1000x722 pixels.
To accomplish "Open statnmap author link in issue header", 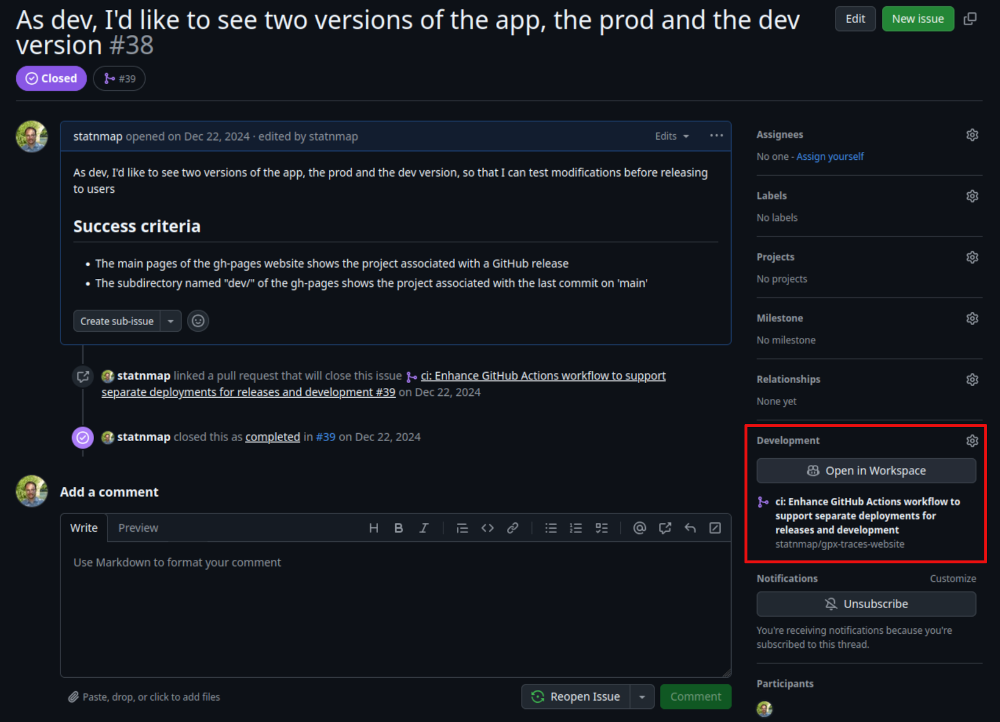I will [98, 136].
